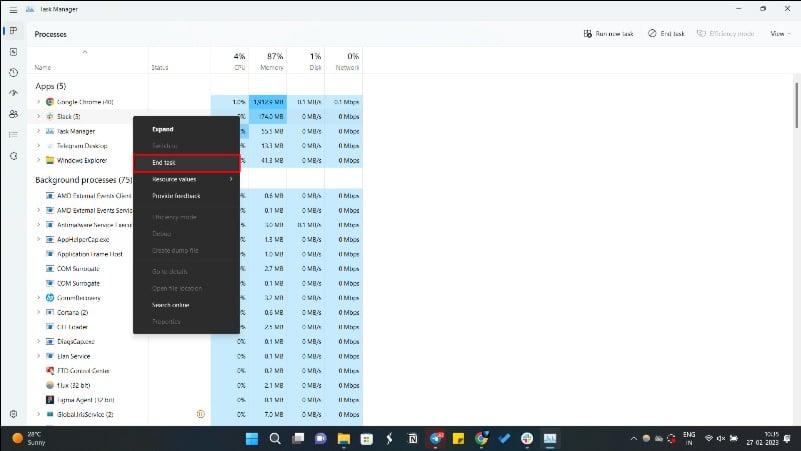Select the DiagsCap.exe process row
Viewport: 801px width, 451px height.
[195, 341]
